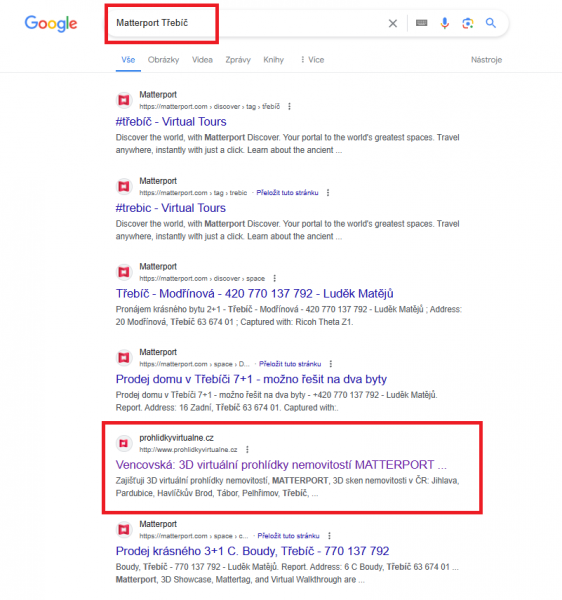Click the matterport.com › tag › trebic URL
Viewport: 562px width, 600px height.
pos(193,192)
